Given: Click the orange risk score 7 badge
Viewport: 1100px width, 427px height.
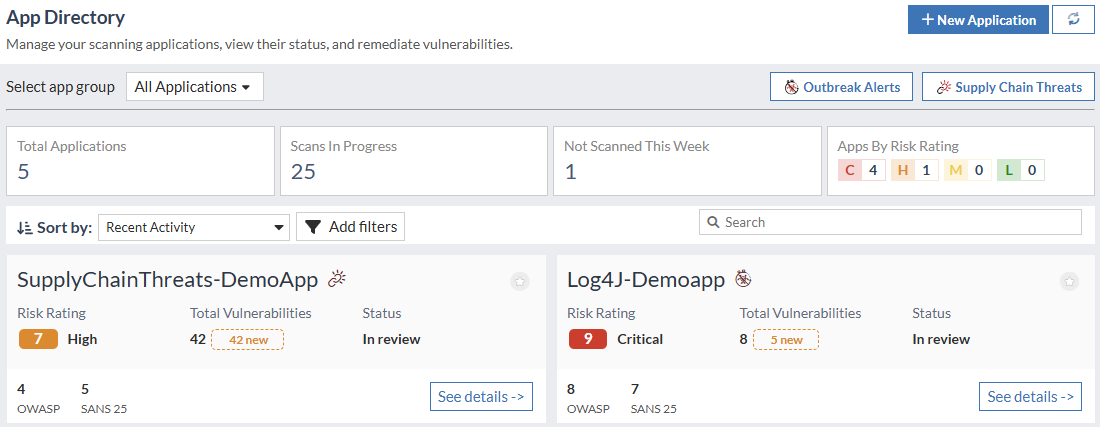Looking at the screenshot, I should coord(38,339).
